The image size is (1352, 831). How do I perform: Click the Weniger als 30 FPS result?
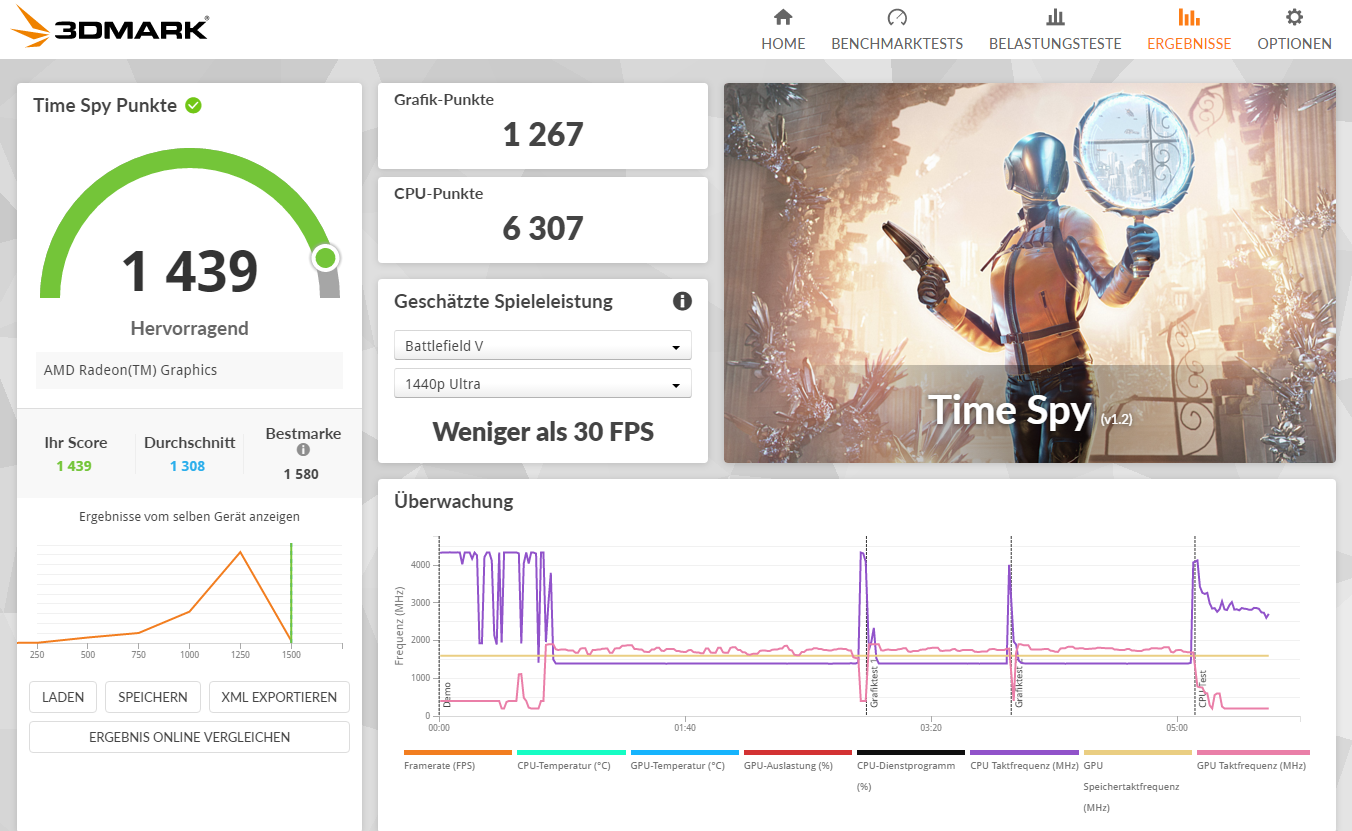(543, 431)
